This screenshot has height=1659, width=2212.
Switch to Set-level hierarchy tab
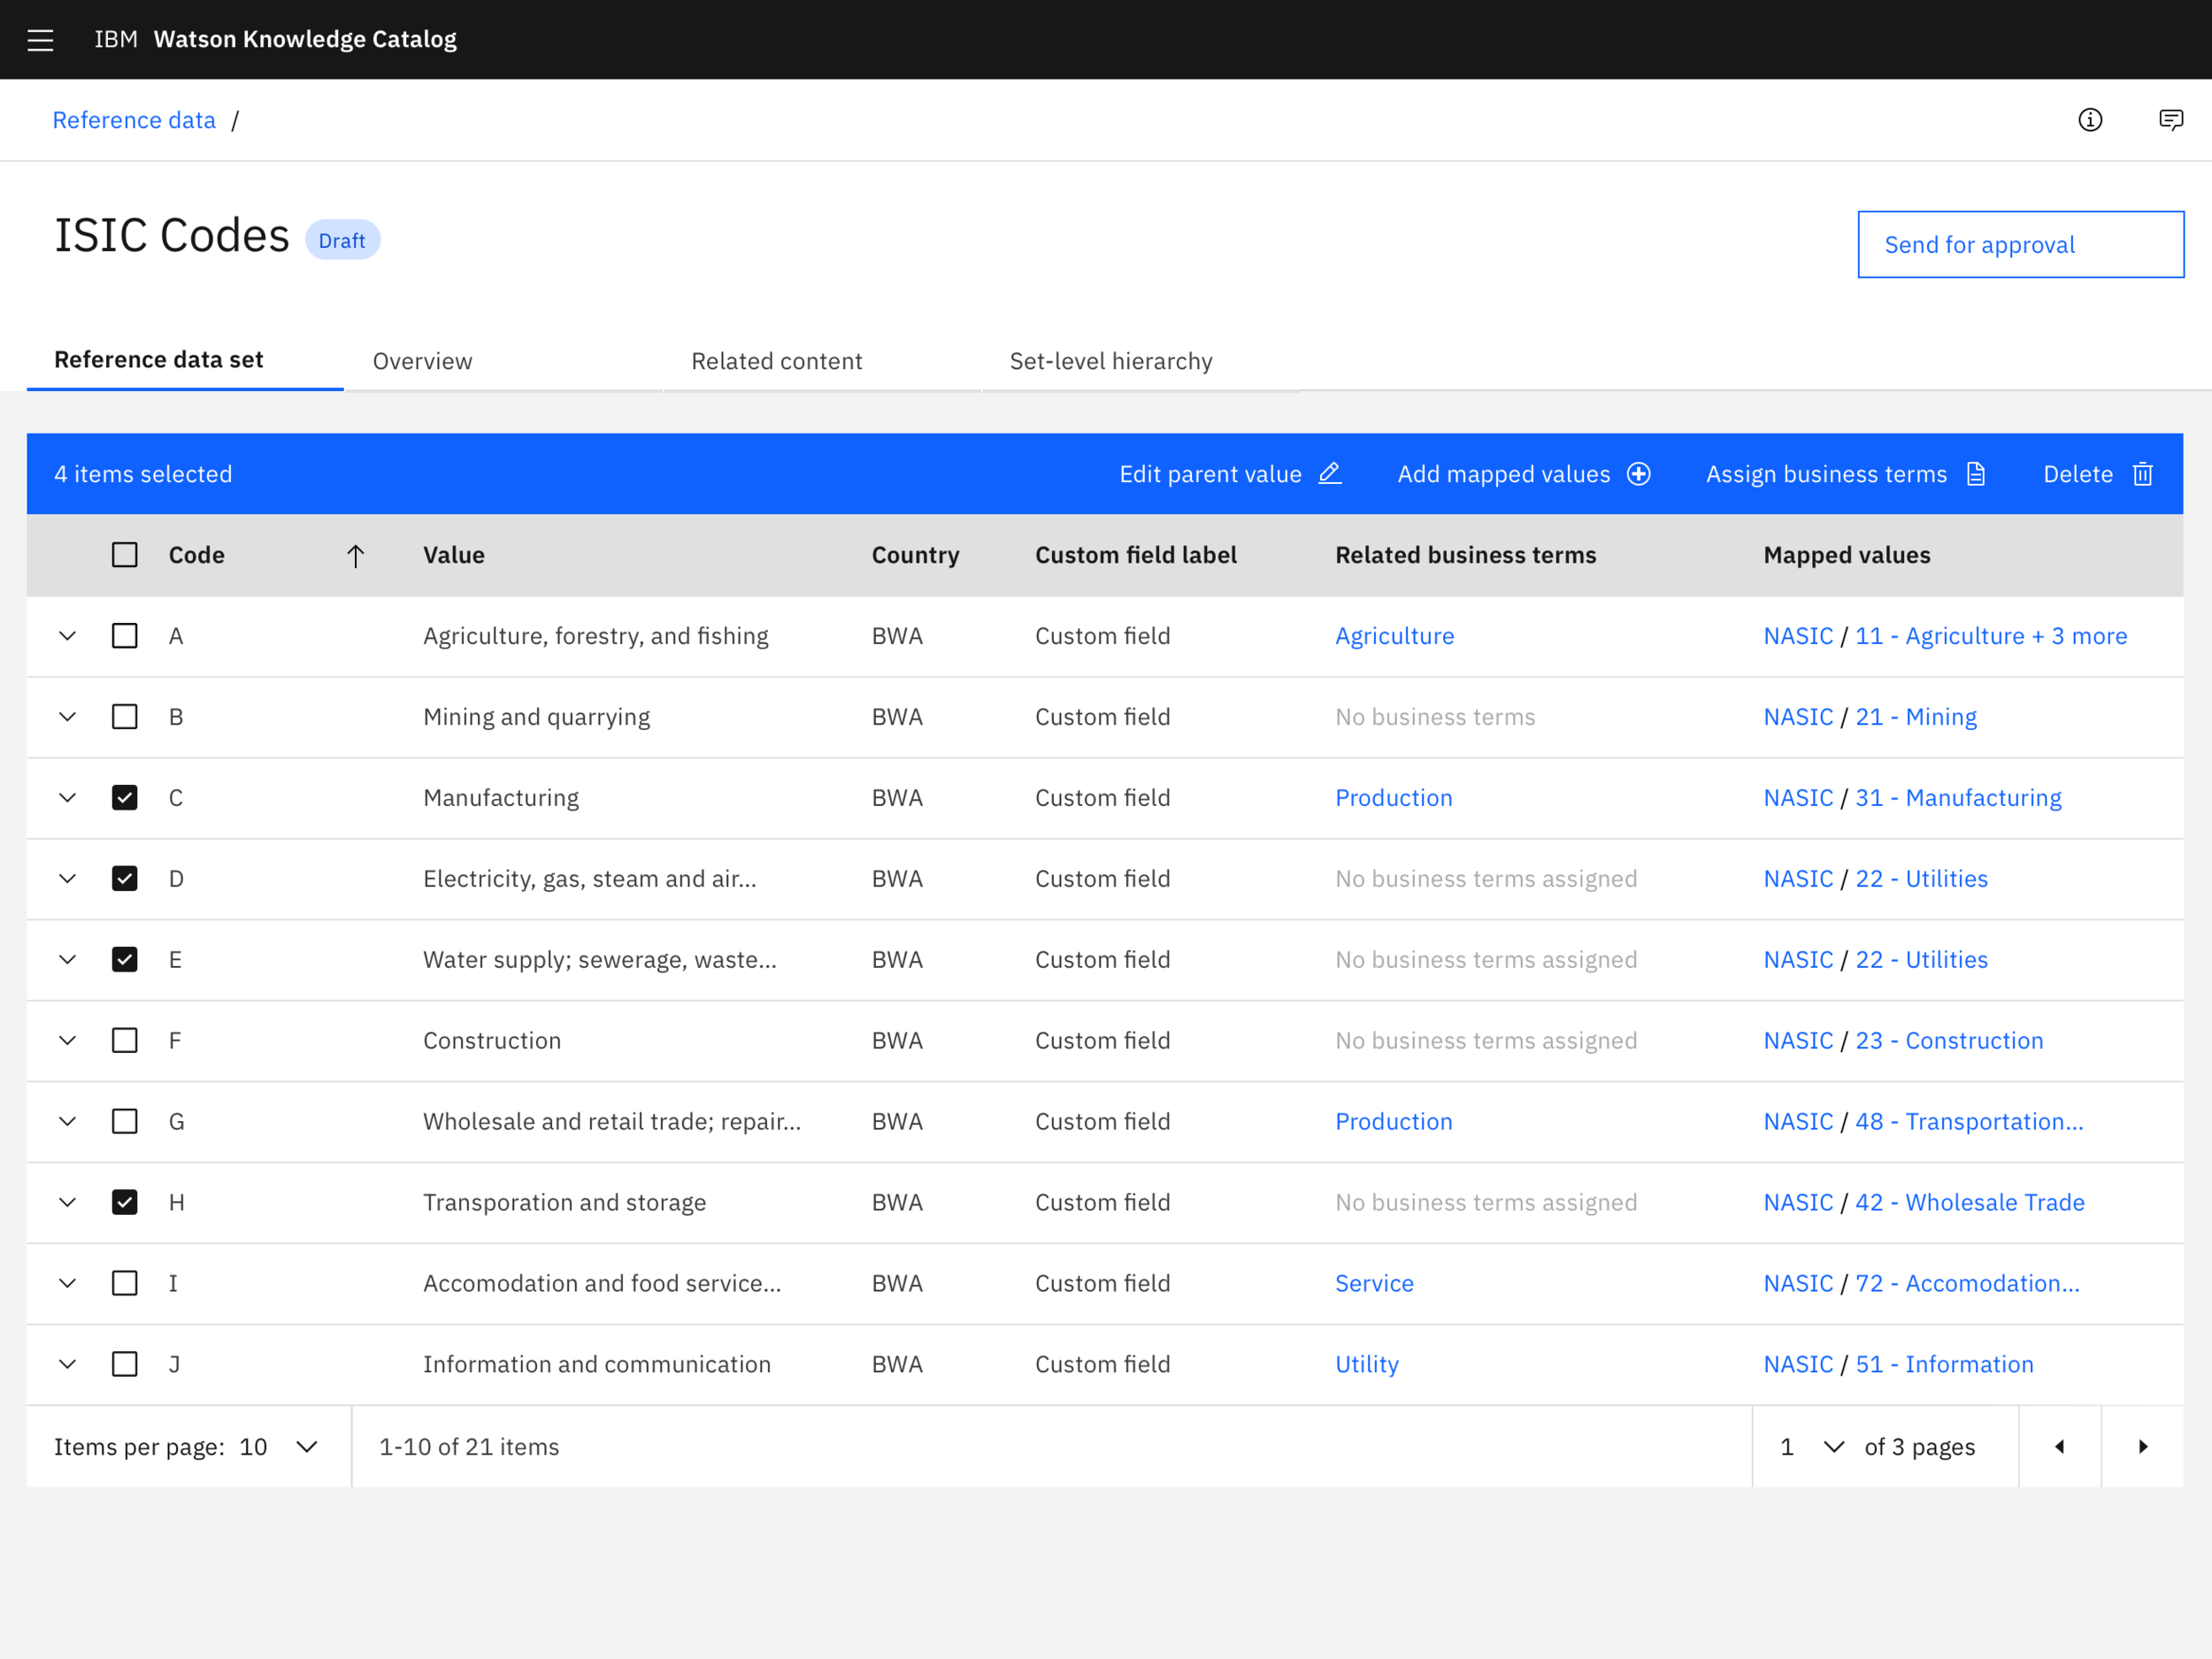1110,361
